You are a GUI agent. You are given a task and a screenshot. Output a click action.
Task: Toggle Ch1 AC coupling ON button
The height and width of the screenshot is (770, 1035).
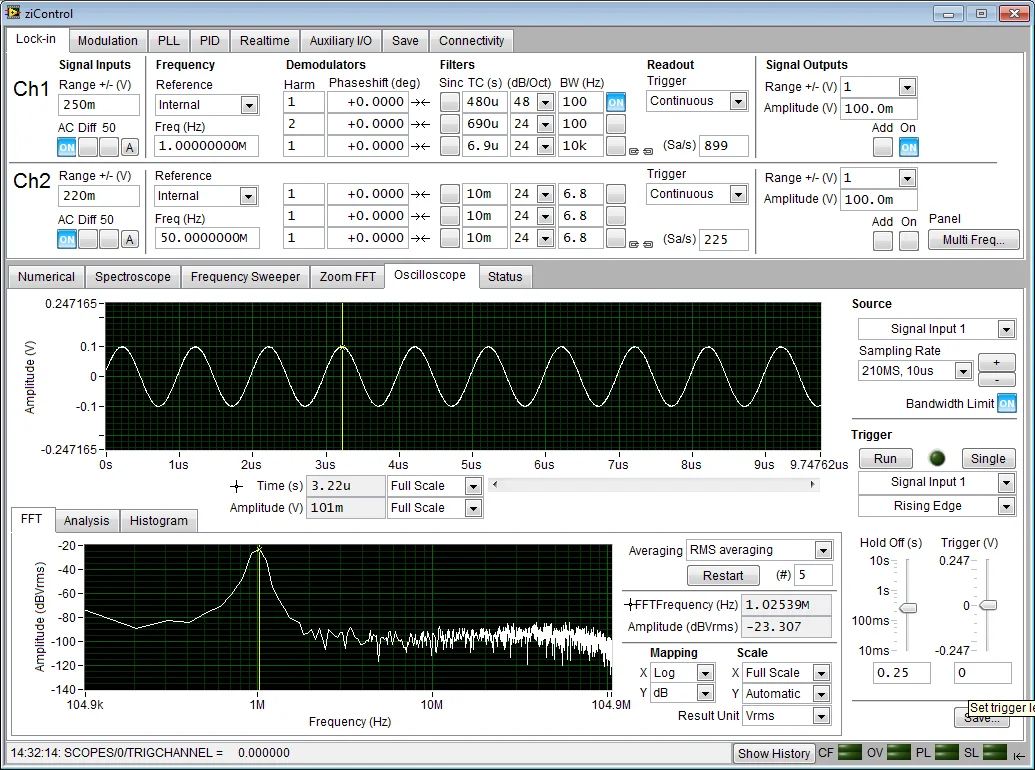click(67, 148)
